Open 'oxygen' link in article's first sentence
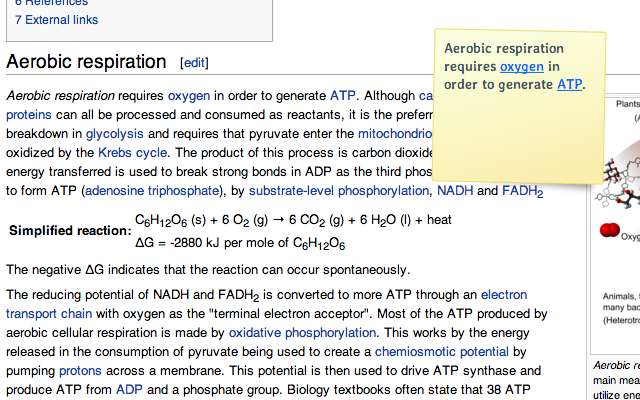 188,96
